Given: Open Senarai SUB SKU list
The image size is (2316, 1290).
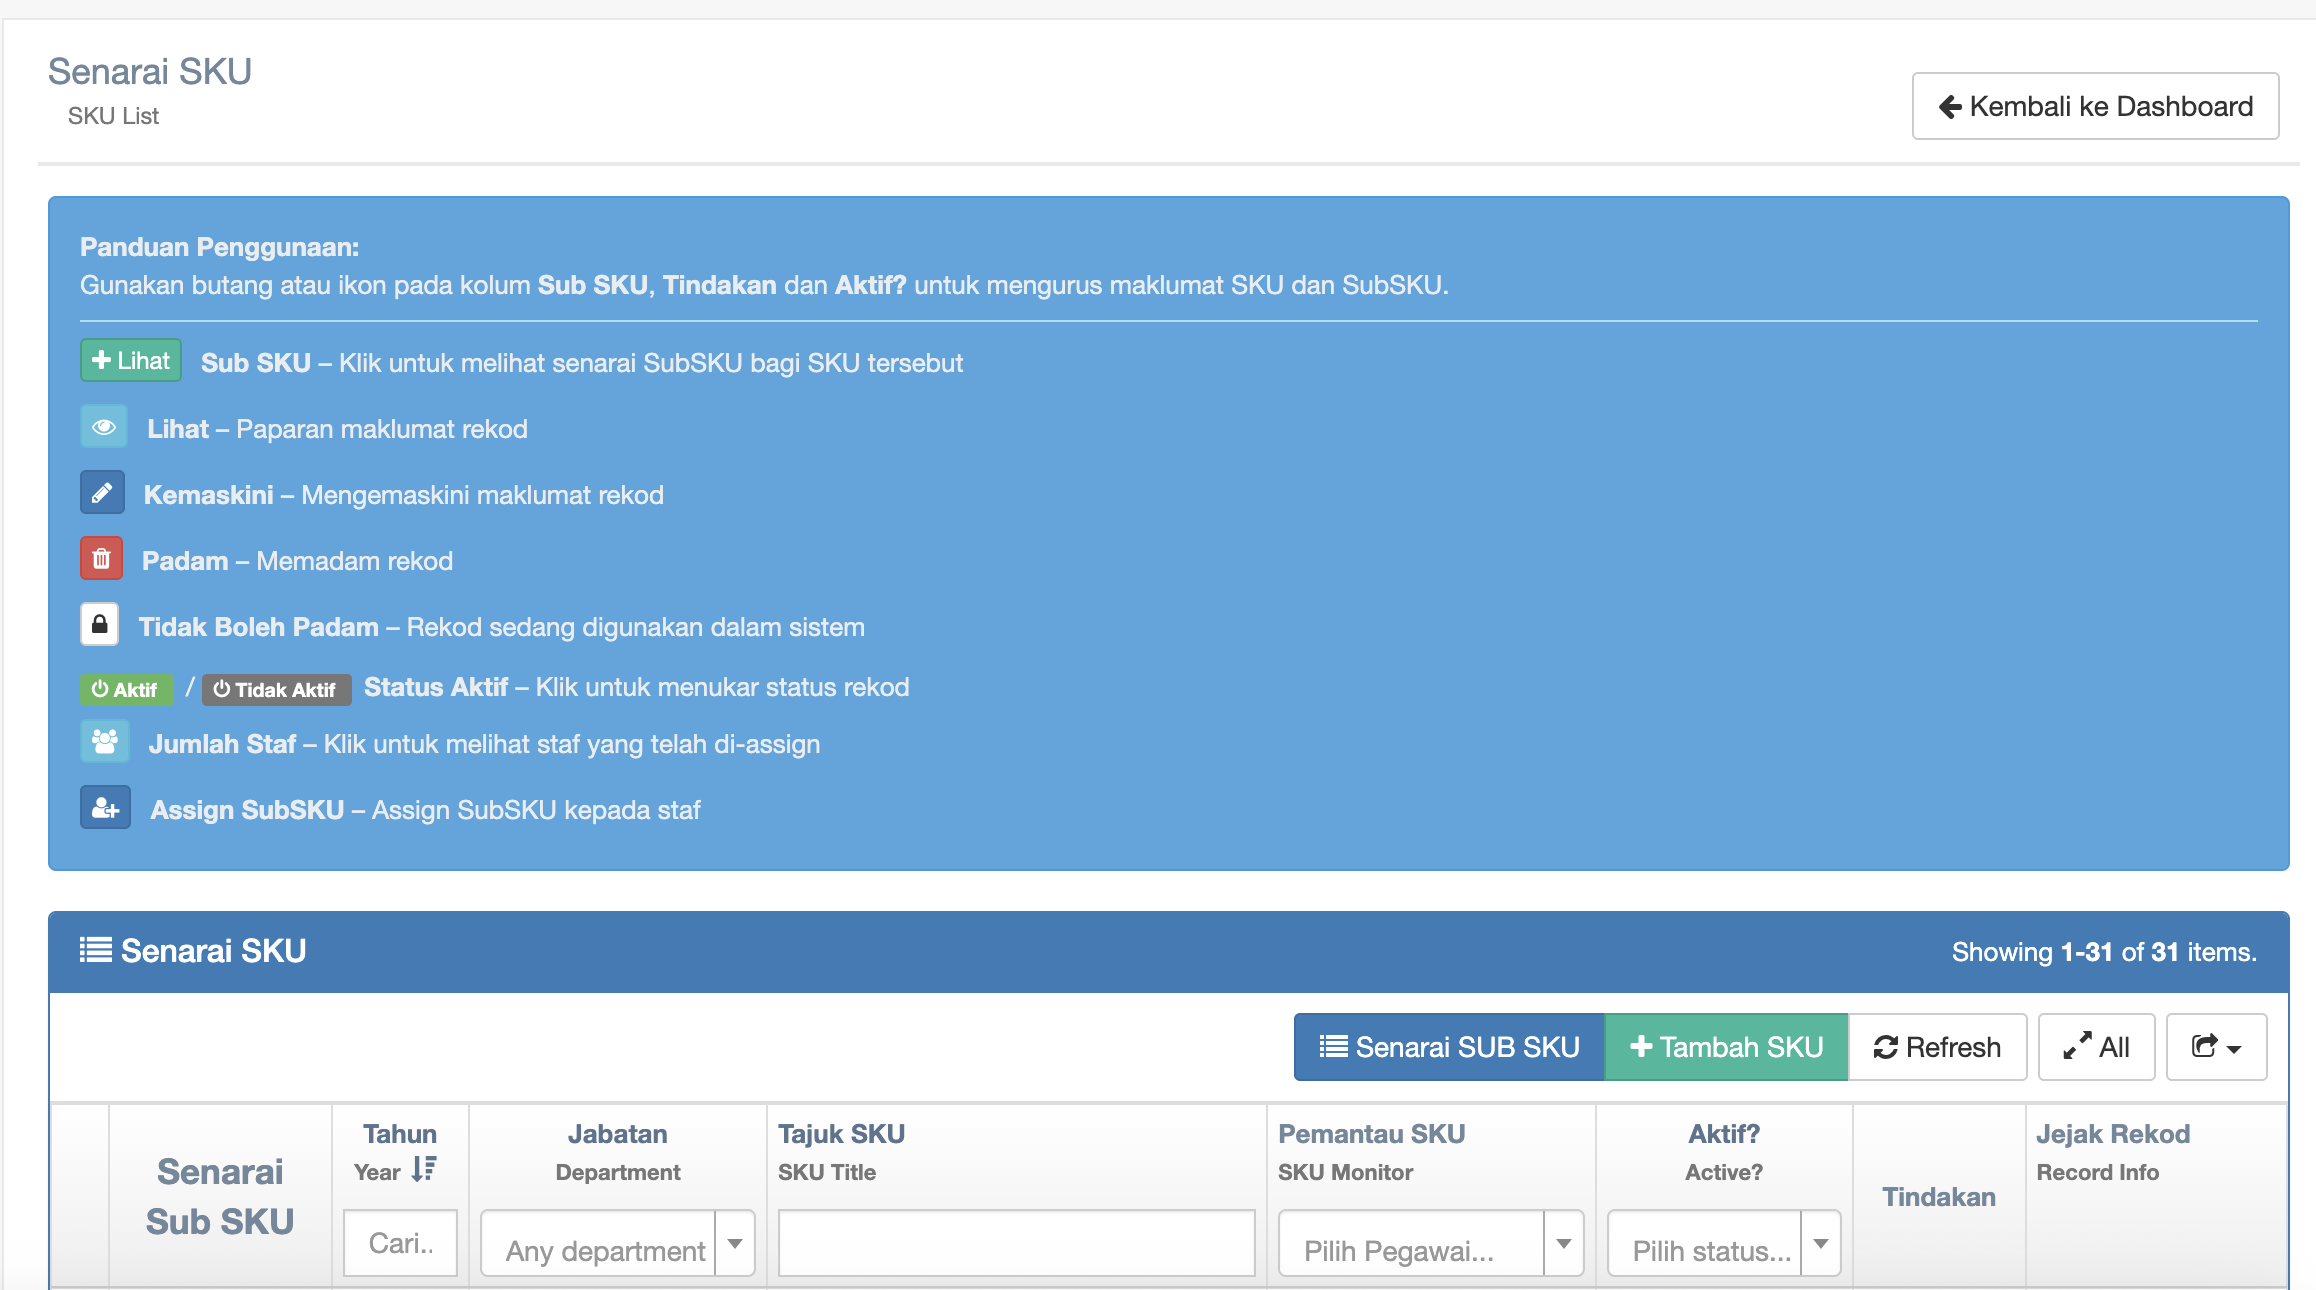Looking at the screenshot, I should pyautogui.click(x=1449, y=1047).
